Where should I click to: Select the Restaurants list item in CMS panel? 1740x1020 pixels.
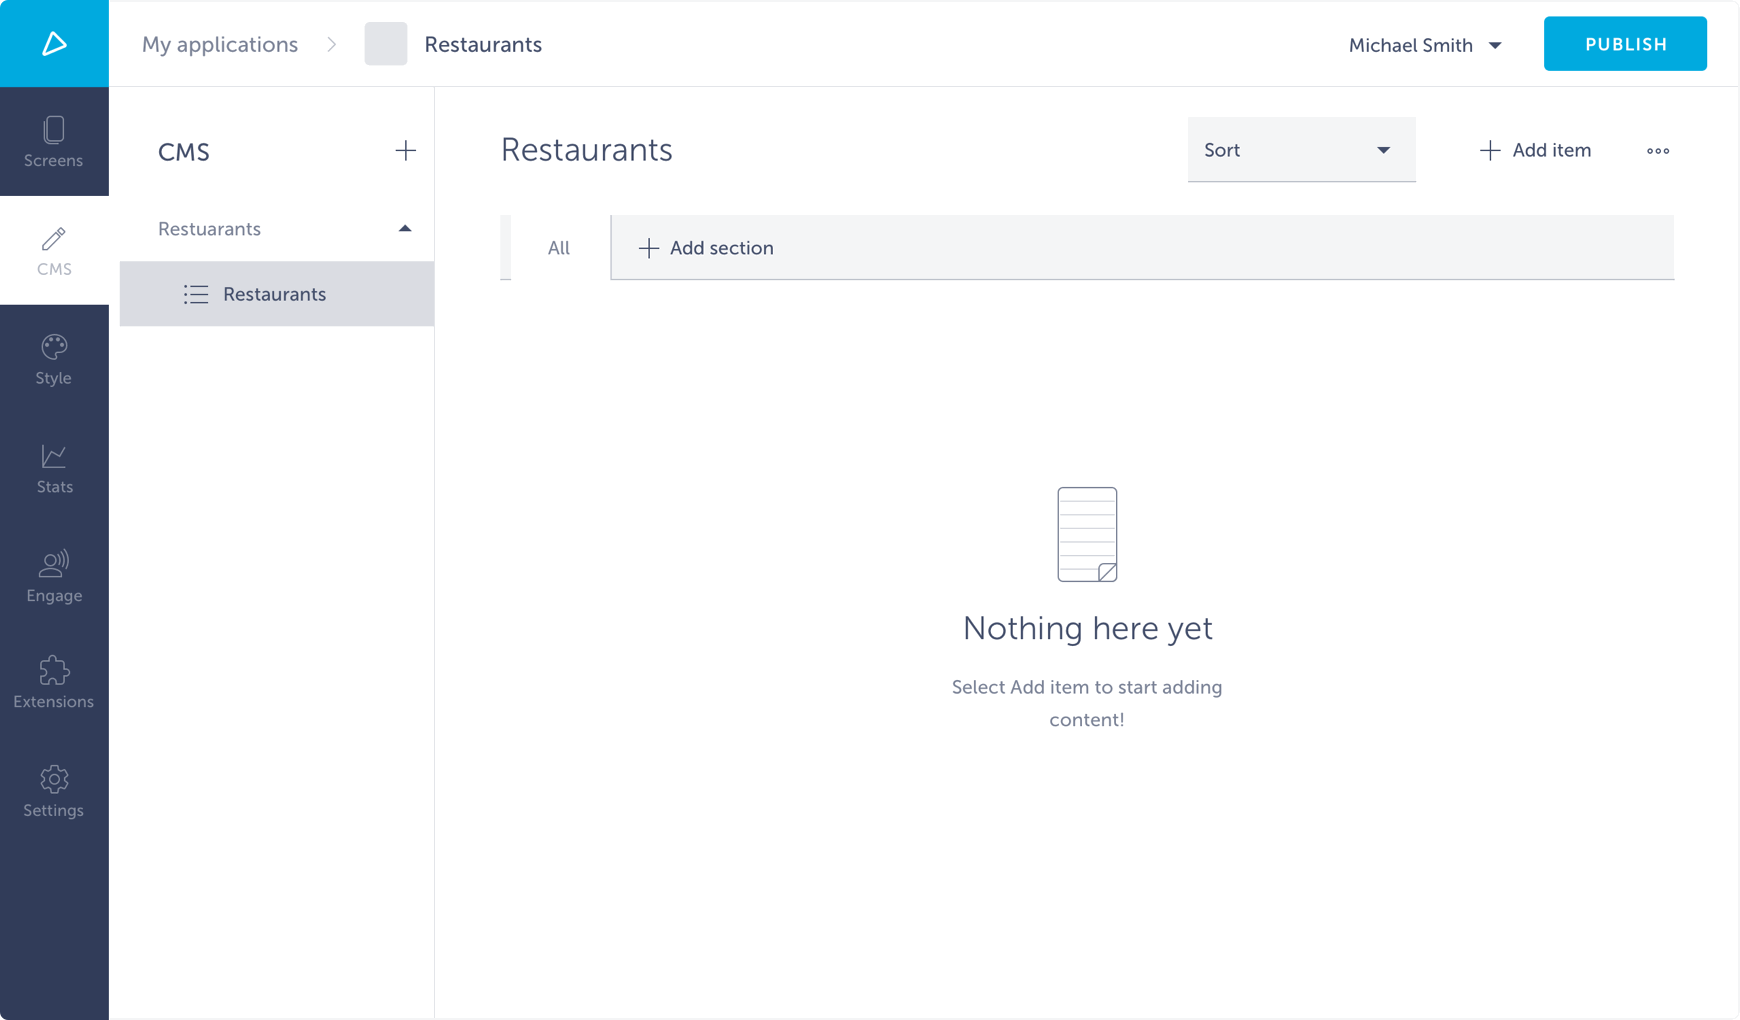pyautogui.click(x=275, y=294)
